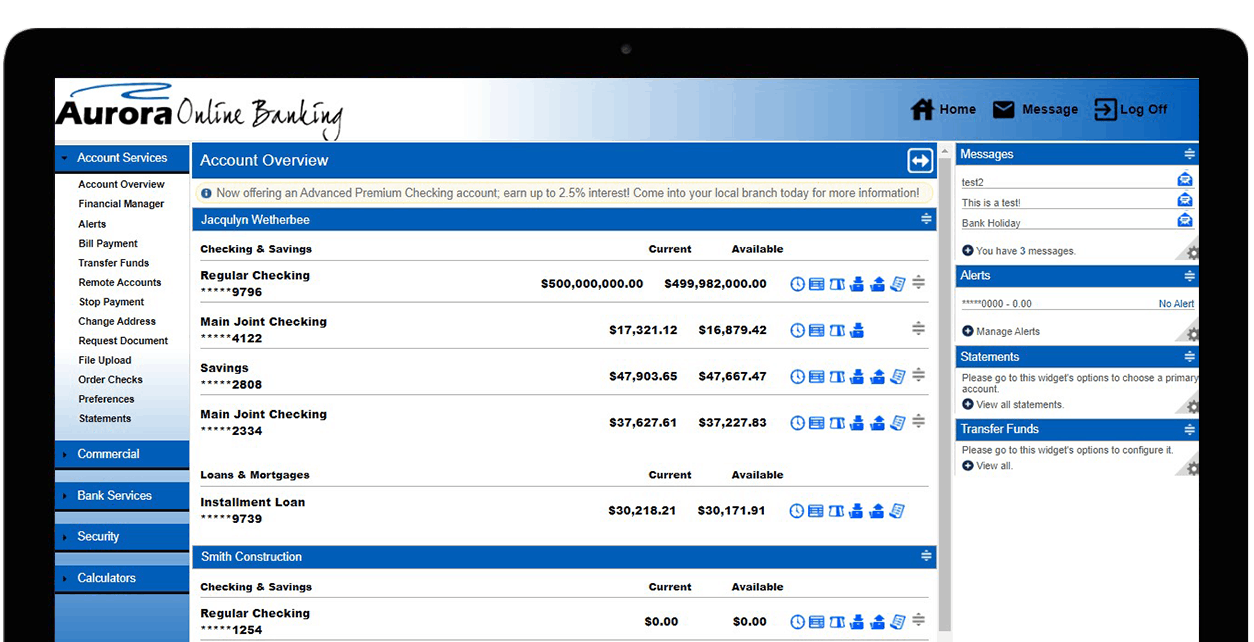Click 'View all.' under Transfer Funds widget
Screen dimensions: 1254x642
(x=987, y=466)
